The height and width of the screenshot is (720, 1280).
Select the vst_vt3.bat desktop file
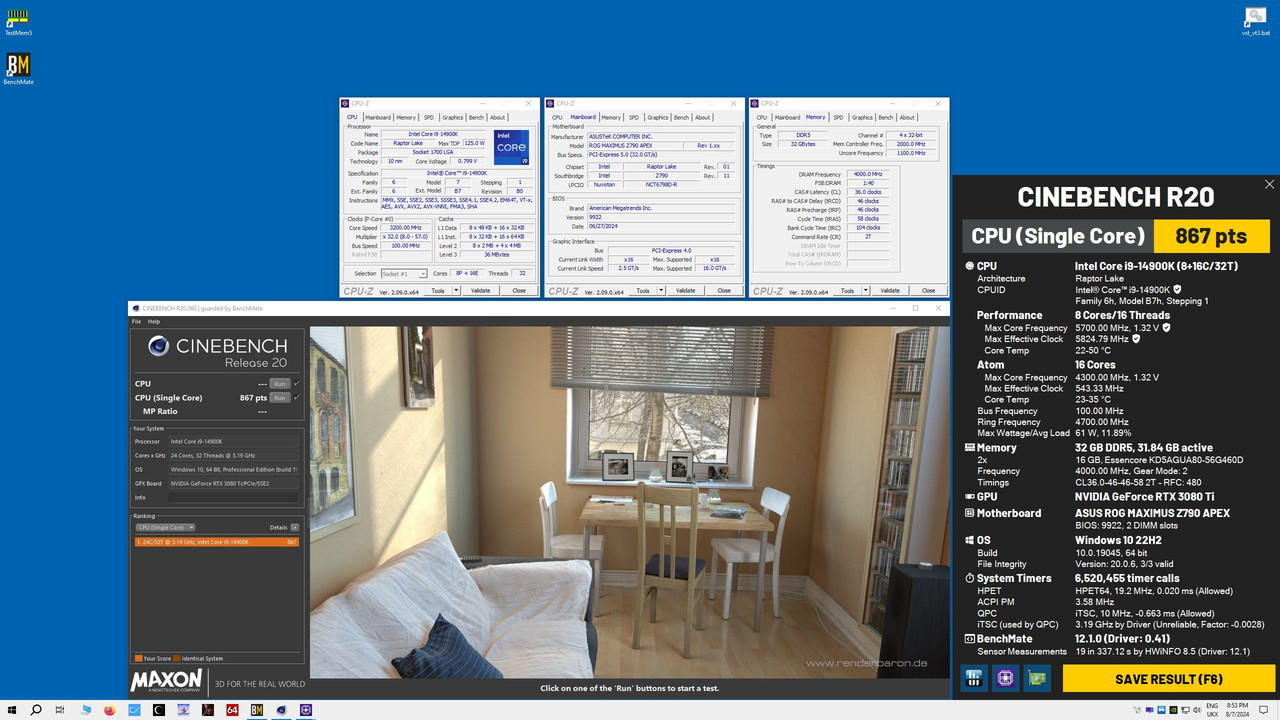tap(1256, 22)
